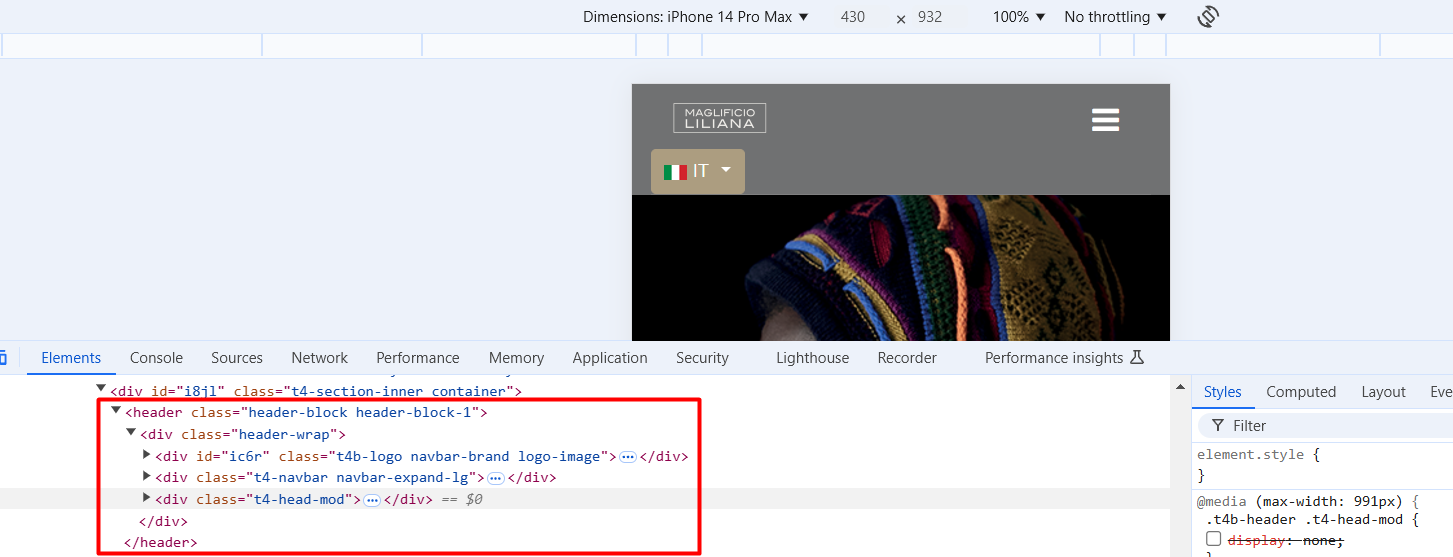The image size is (1453, 557).
Task: Enable the display: none checkbox
Action: coord(1213,539)
